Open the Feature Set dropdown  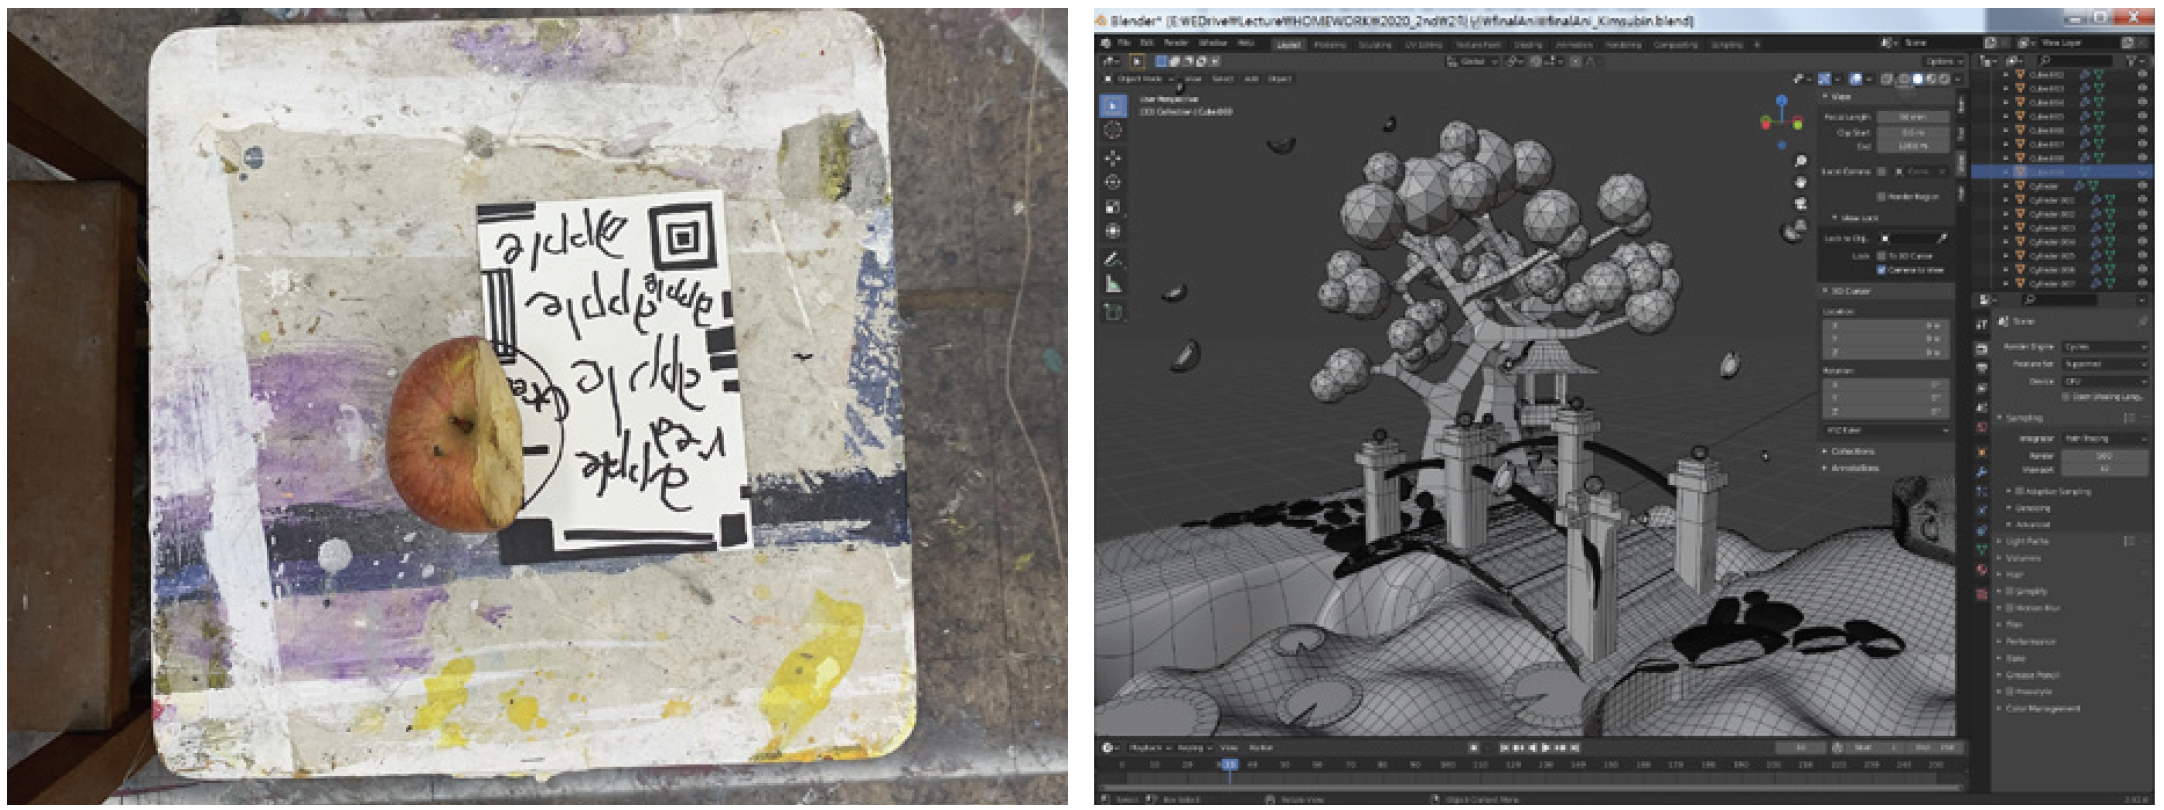(2104, 364)
